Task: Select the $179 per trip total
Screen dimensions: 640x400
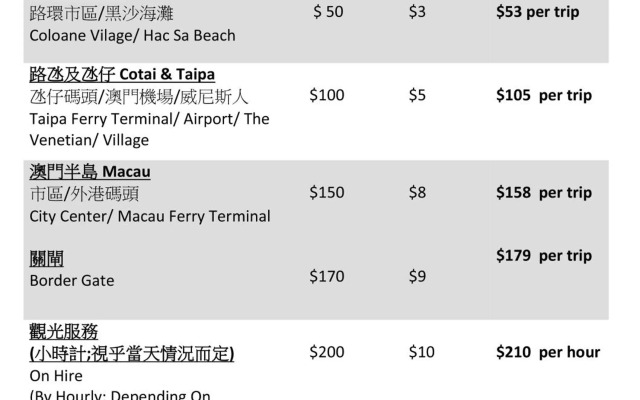Action: click(x=544, y=256)
